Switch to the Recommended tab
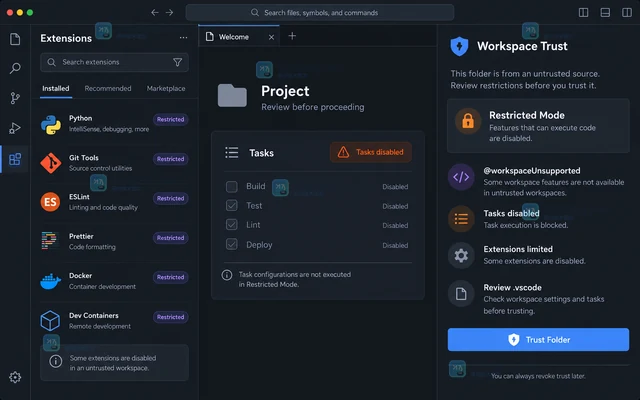 pyautogui.click(x=108, y=88)
